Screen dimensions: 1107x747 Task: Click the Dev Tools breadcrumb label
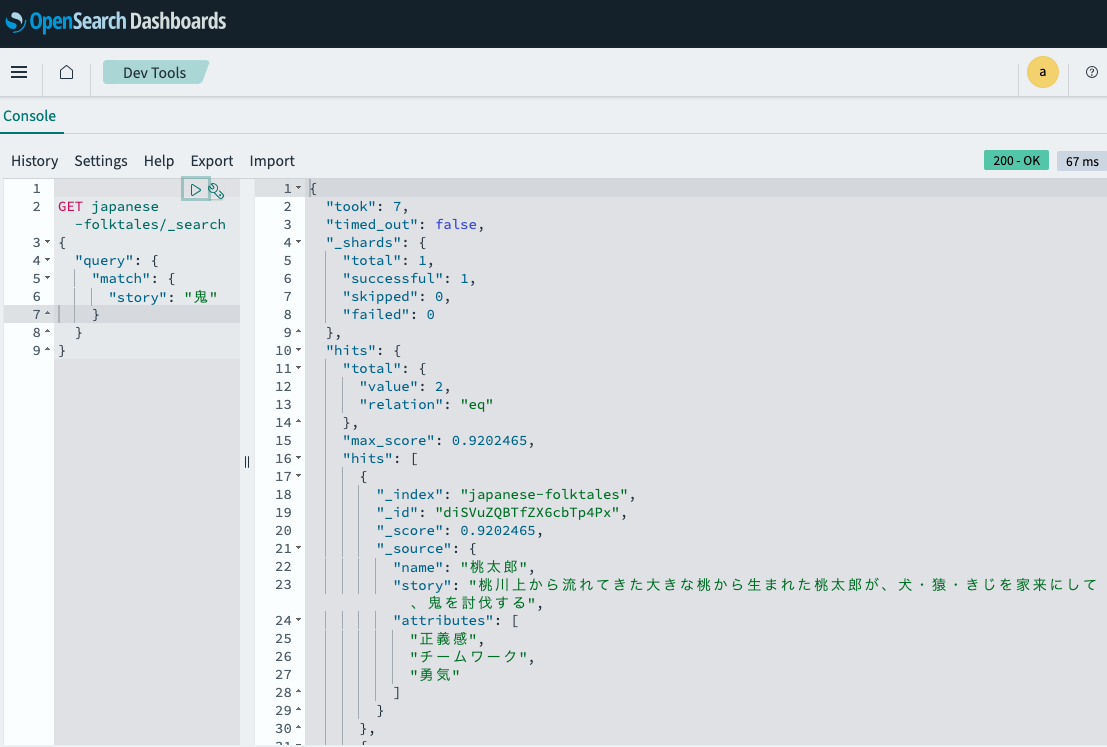click(x=153, y=71)
